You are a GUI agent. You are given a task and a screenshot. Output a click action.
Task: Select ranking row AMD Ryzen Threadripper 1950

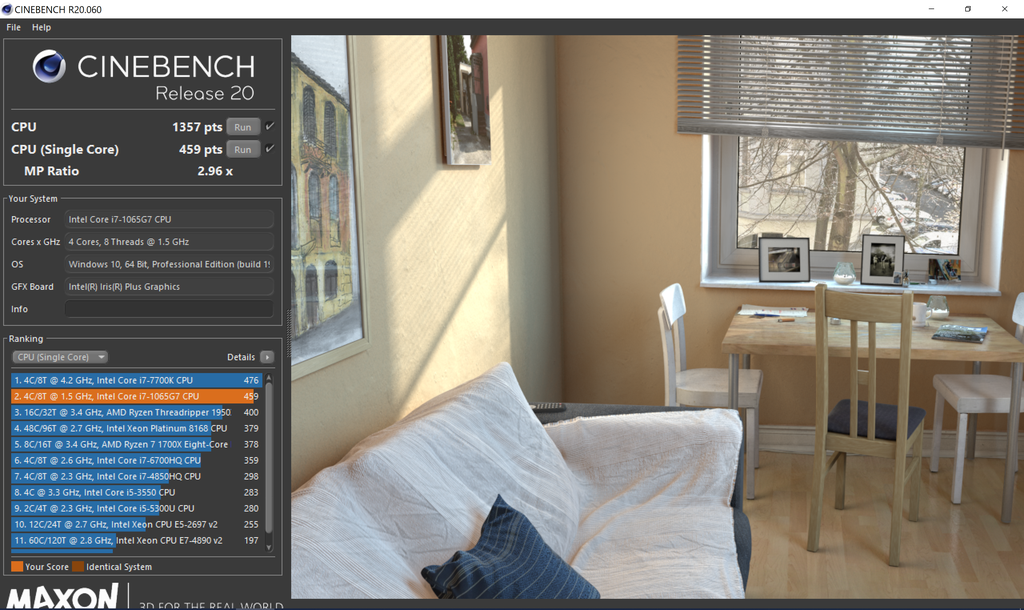136,412
